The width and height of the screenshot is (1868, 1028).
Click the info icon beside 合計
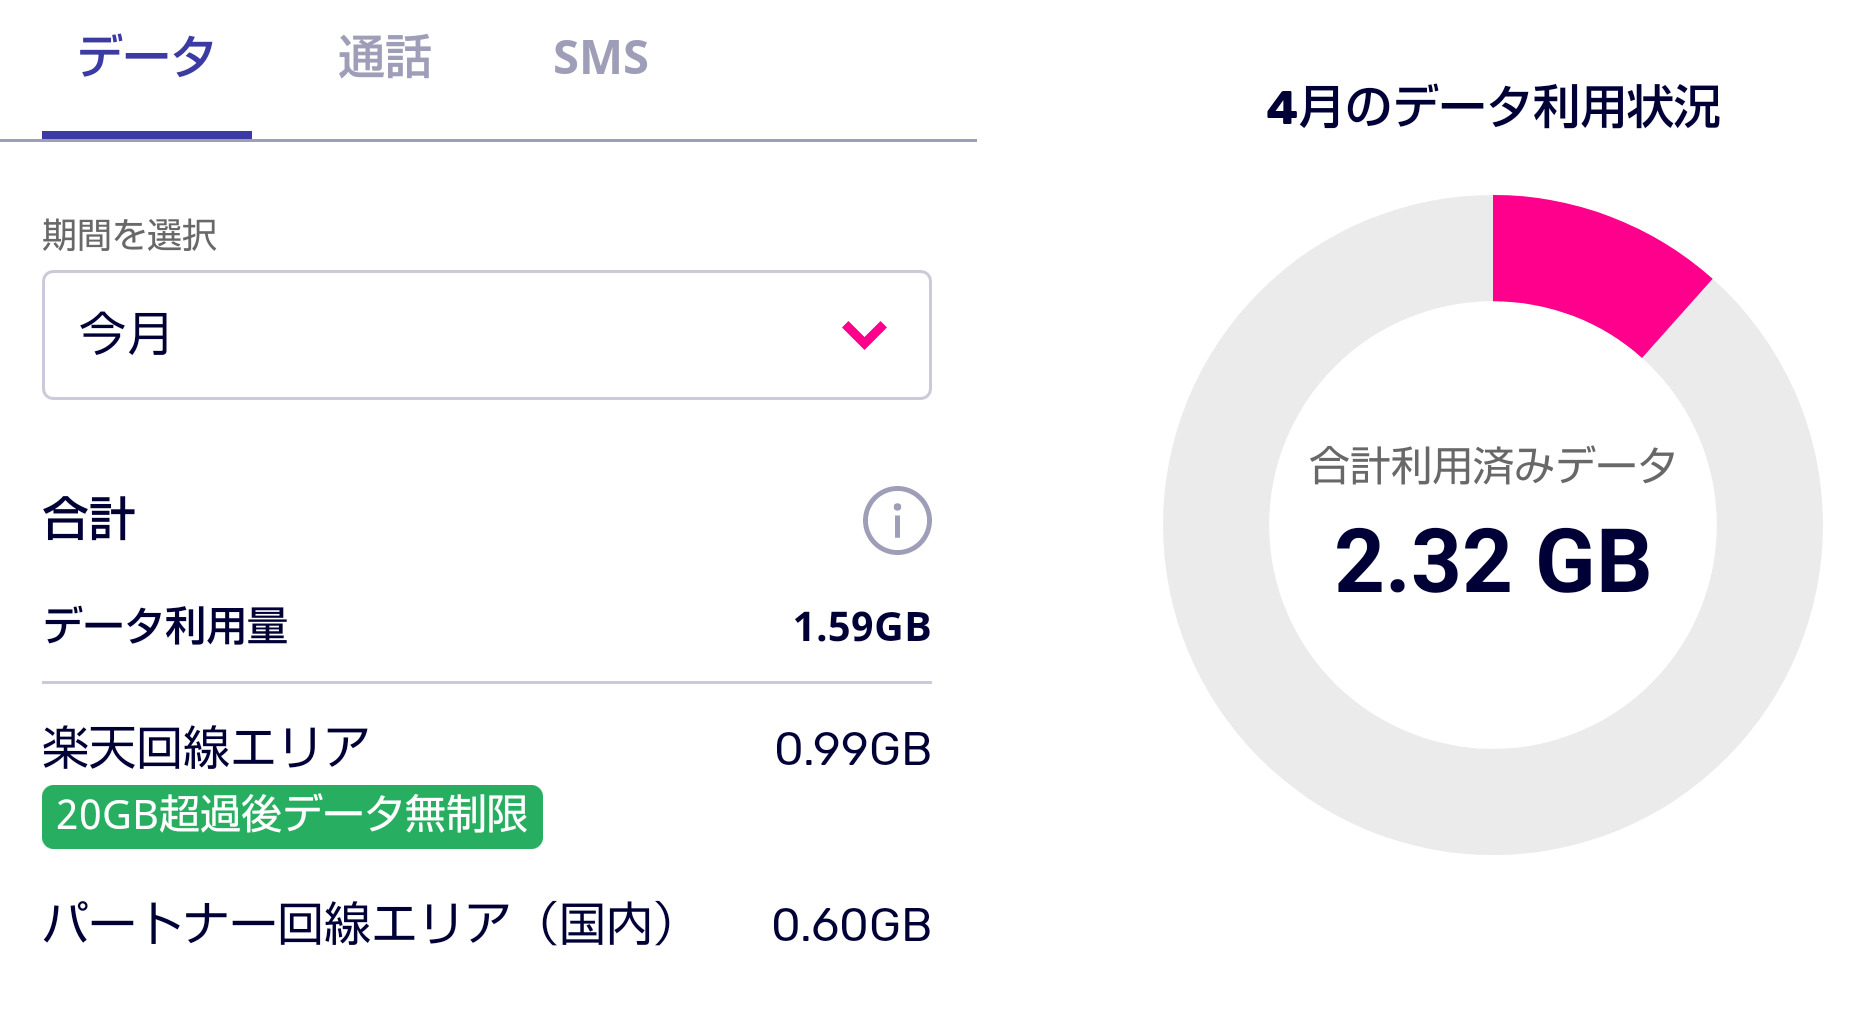[x=896, y=520]
